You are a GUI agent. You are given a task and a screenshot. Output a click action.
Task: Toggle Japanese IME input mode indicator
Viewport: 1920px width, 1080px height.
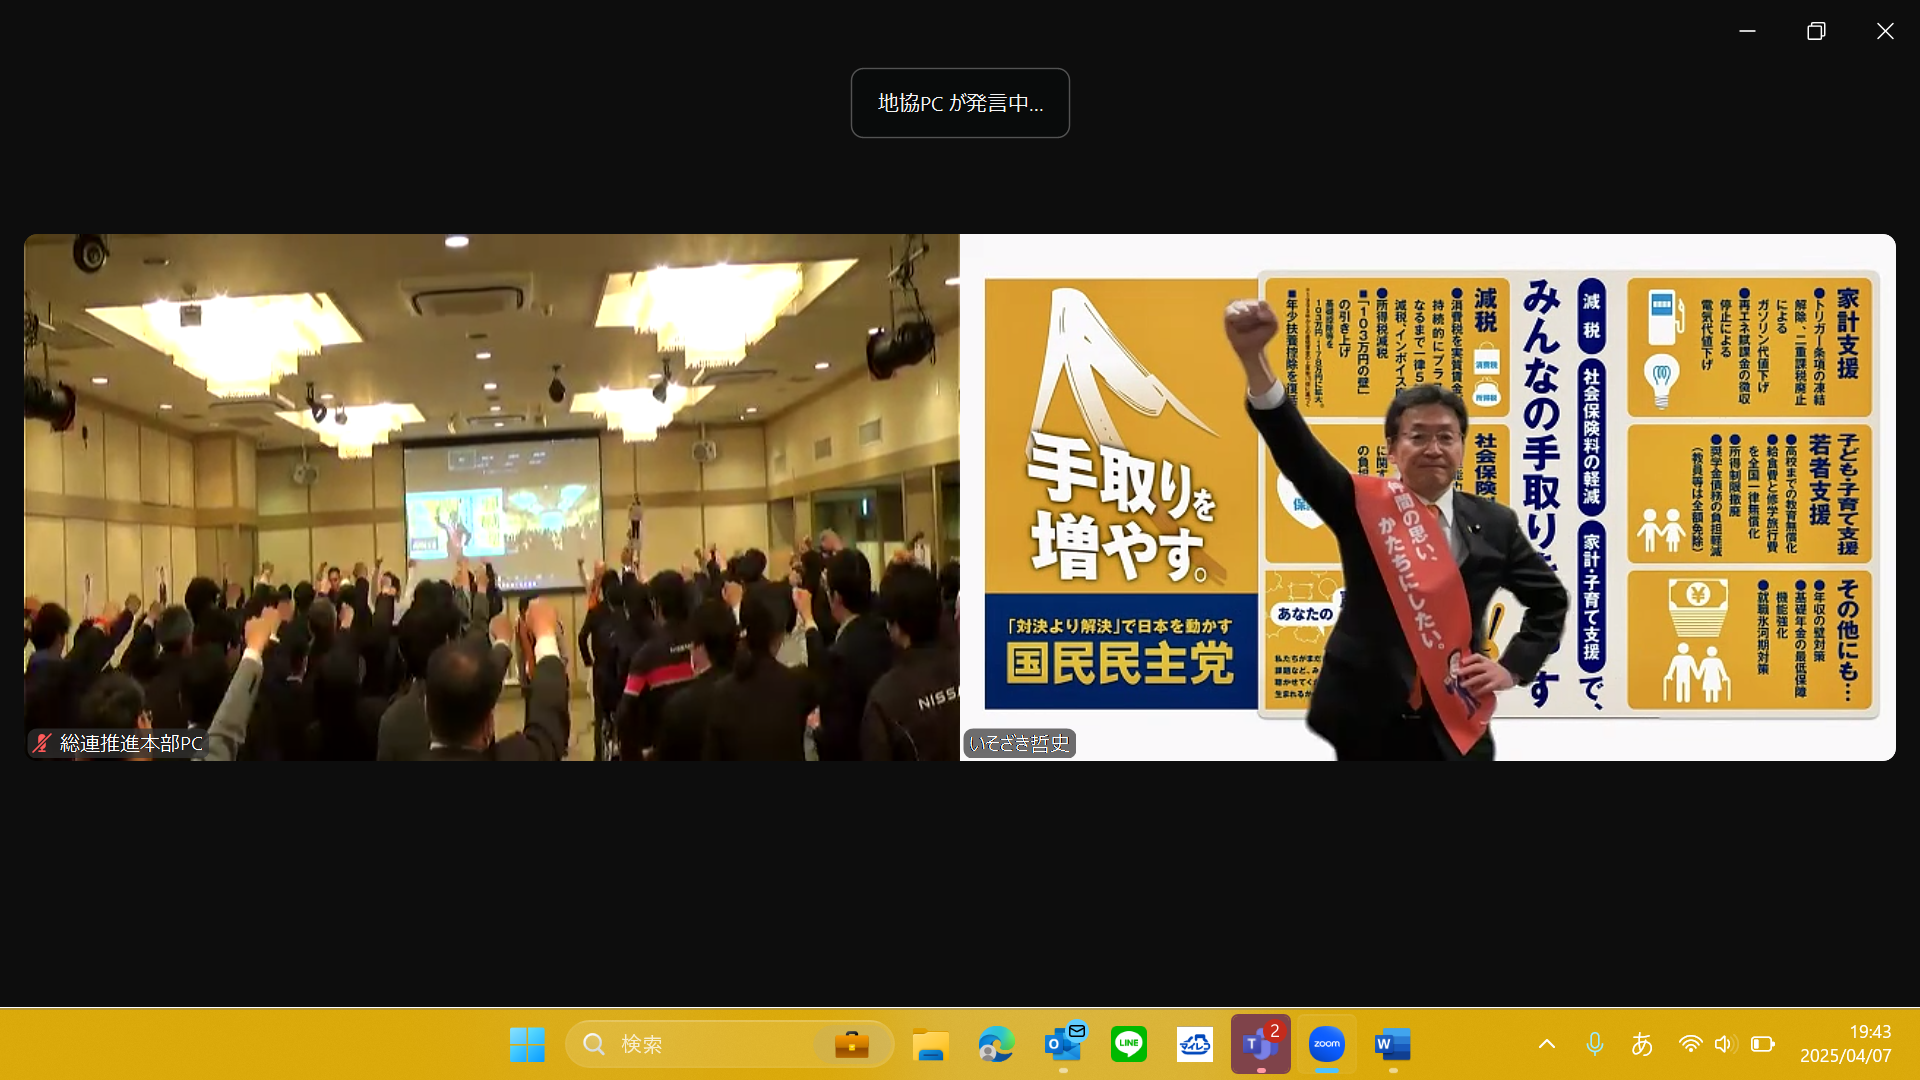coord(1642,1044)
